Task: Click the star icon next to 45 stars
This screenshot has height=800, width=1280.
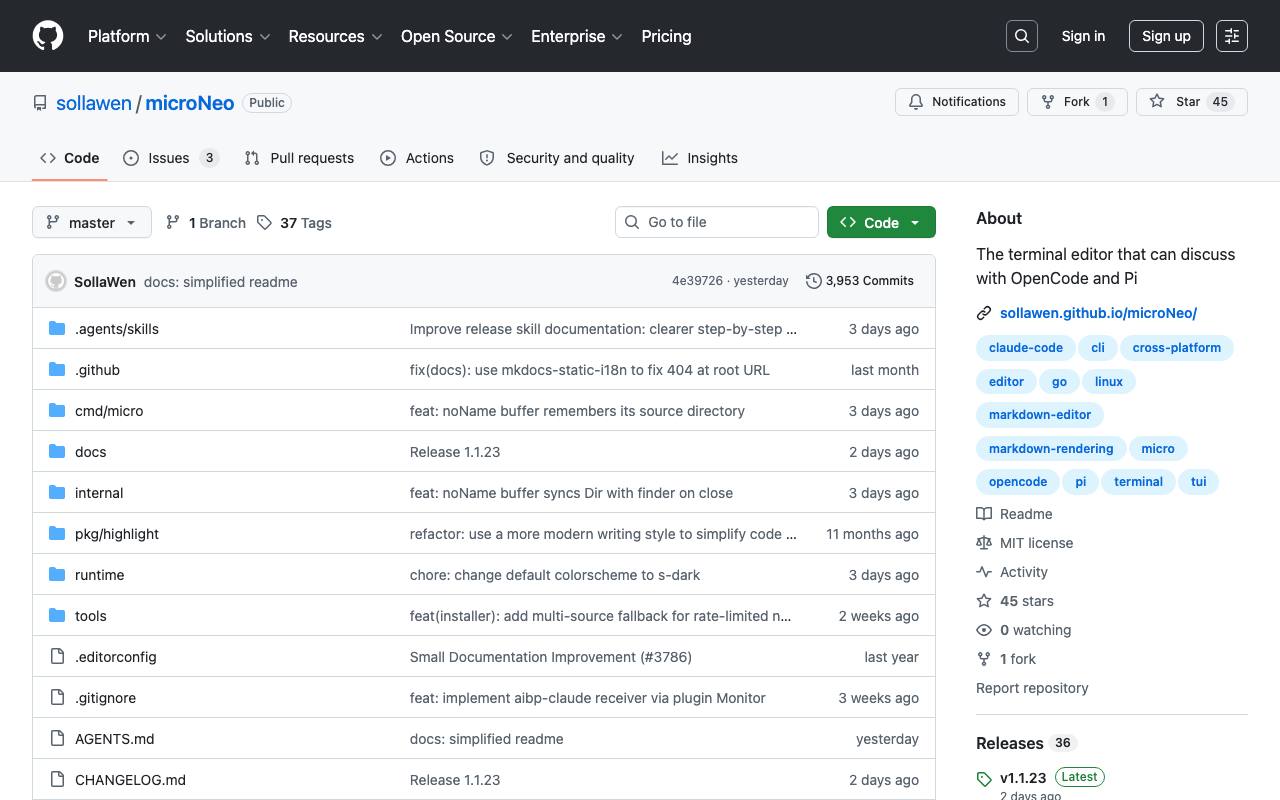Action: (984, 601)
